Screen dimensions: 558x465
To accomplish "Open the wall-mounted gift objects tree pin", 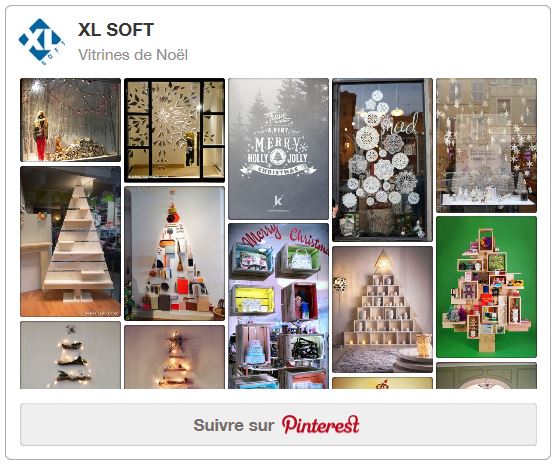I will 174,254.
